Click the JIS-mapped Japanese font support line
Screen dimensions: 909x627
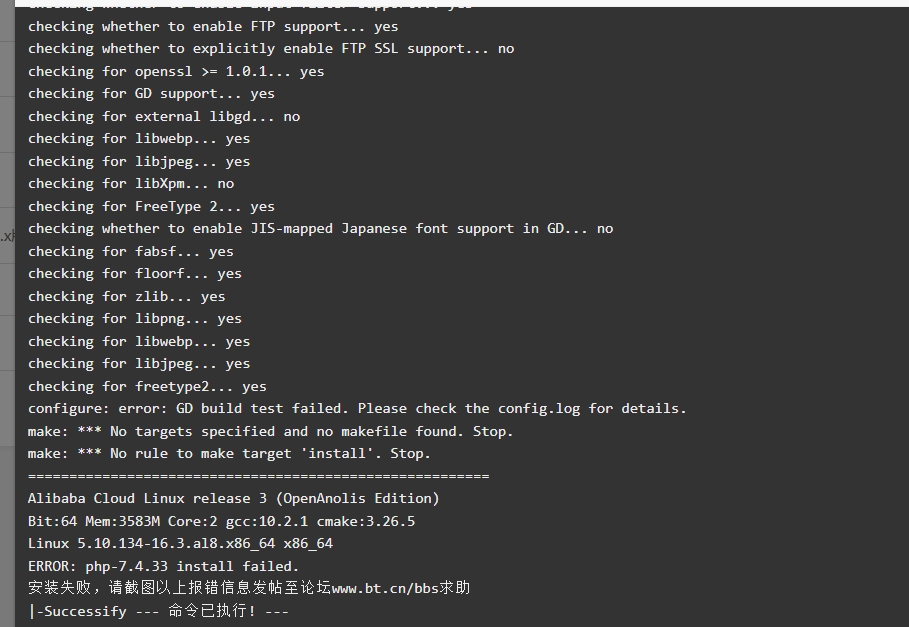pos(321,228)
